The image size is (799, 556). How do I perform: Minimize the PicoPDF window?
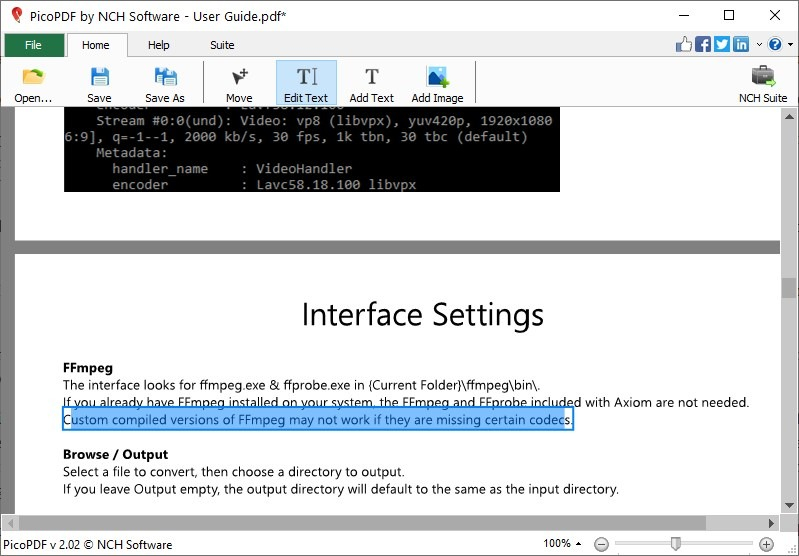tap(684, 15)
